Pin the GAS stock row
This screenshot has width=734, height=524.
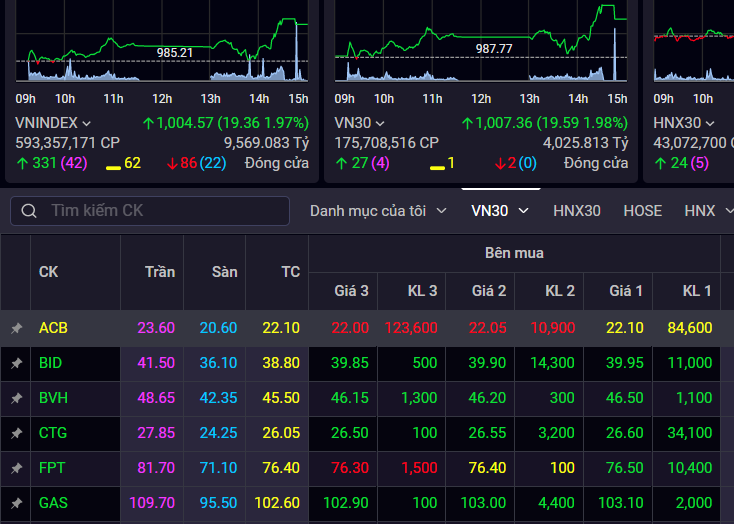coord(16,503)
